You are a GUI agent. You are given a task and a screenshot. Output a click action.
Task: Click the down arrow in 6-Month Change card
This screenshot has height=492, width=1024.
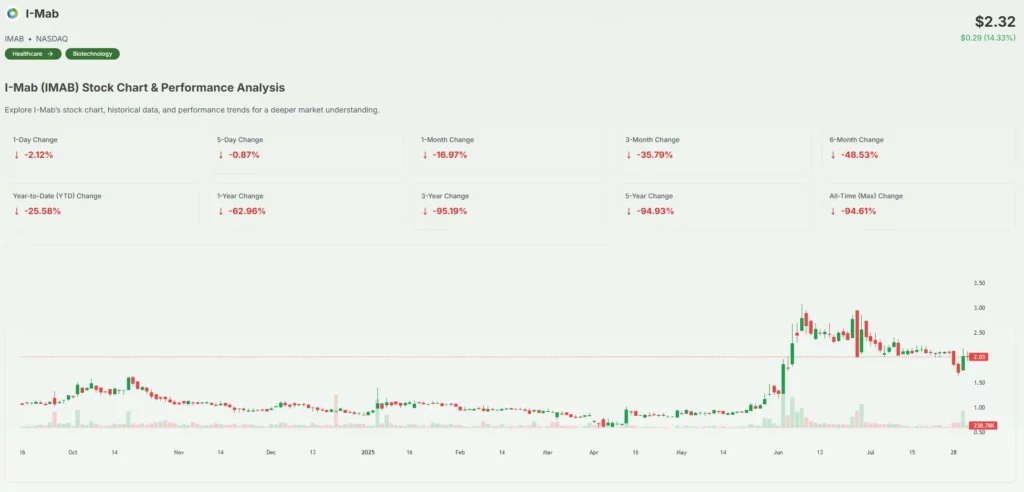pos(833,155)
